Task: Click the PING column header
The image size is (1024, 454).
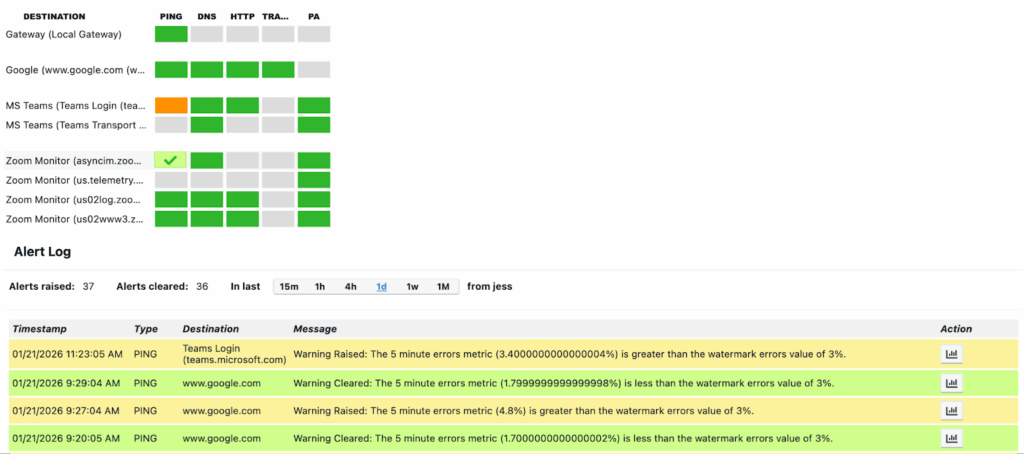Action: click(171, 16)
